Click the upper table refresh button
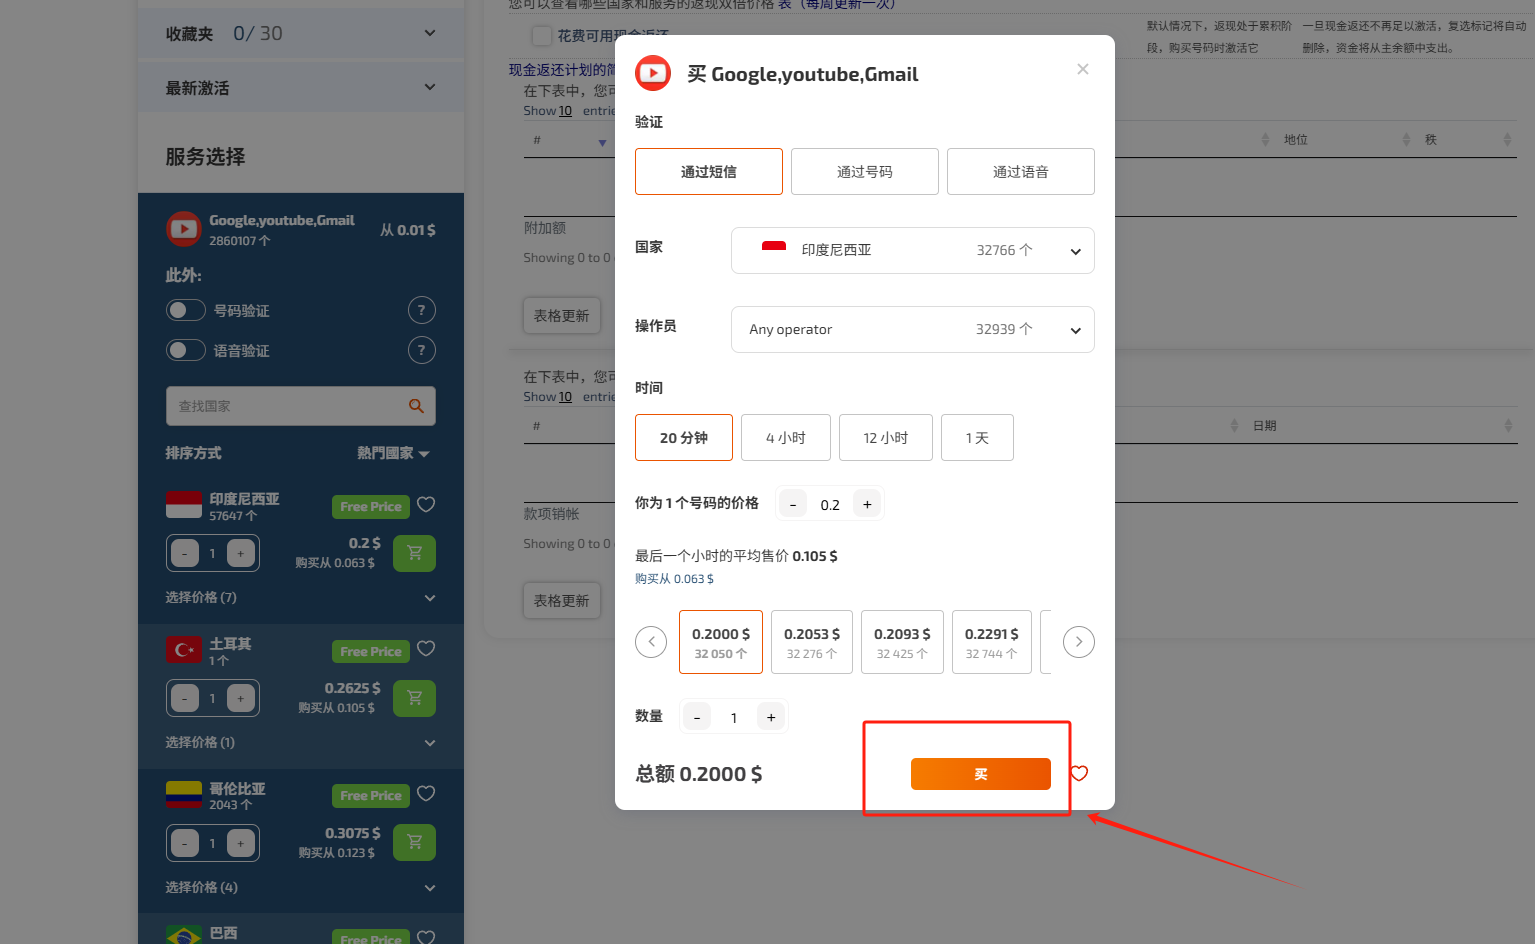The image size is (1535, 944). tap(562, 316)
